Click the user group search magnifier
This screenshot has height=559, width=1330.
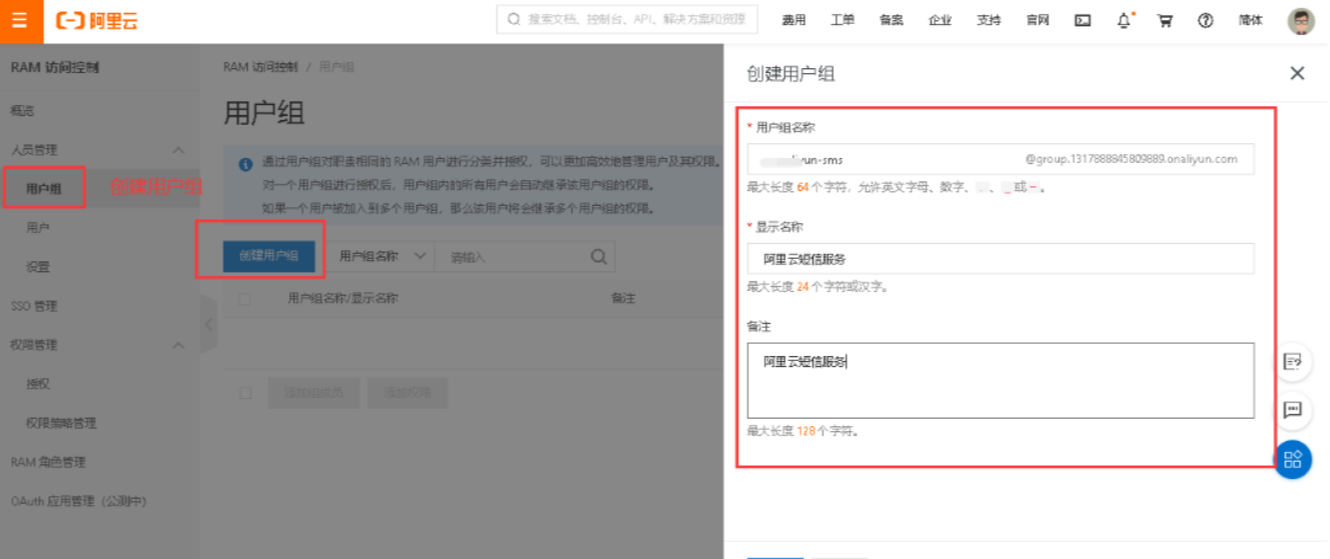[599, 256]
